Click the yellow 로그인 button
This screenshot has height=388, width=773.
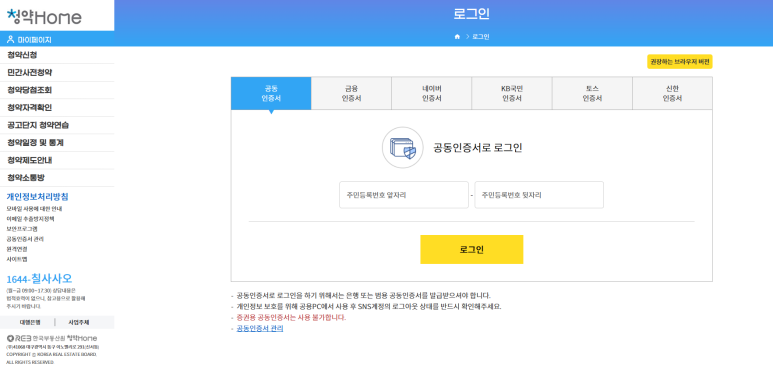tap(471, 249)
